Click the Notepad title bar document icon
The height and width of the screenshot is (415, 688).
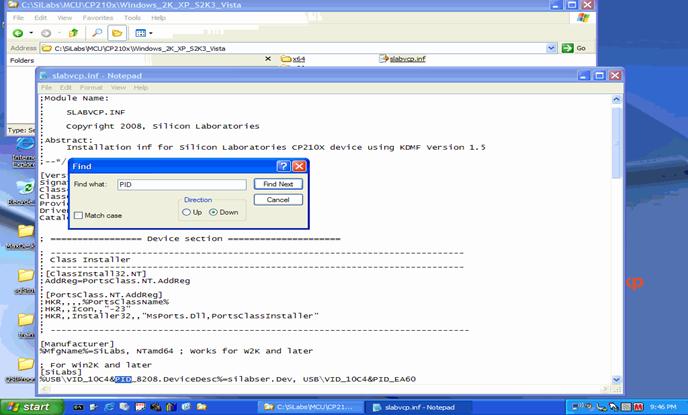[x=44, y=75]
